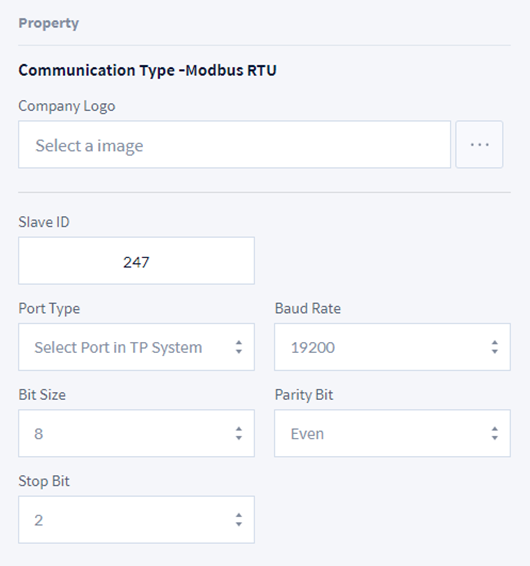
Task: Click the up-down arrows icon in Bit Size
Action: (x=239, y=433)
